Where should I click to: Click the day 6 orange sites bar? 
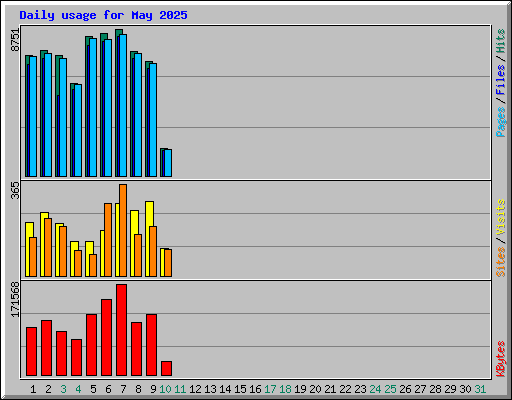(108, 240)
